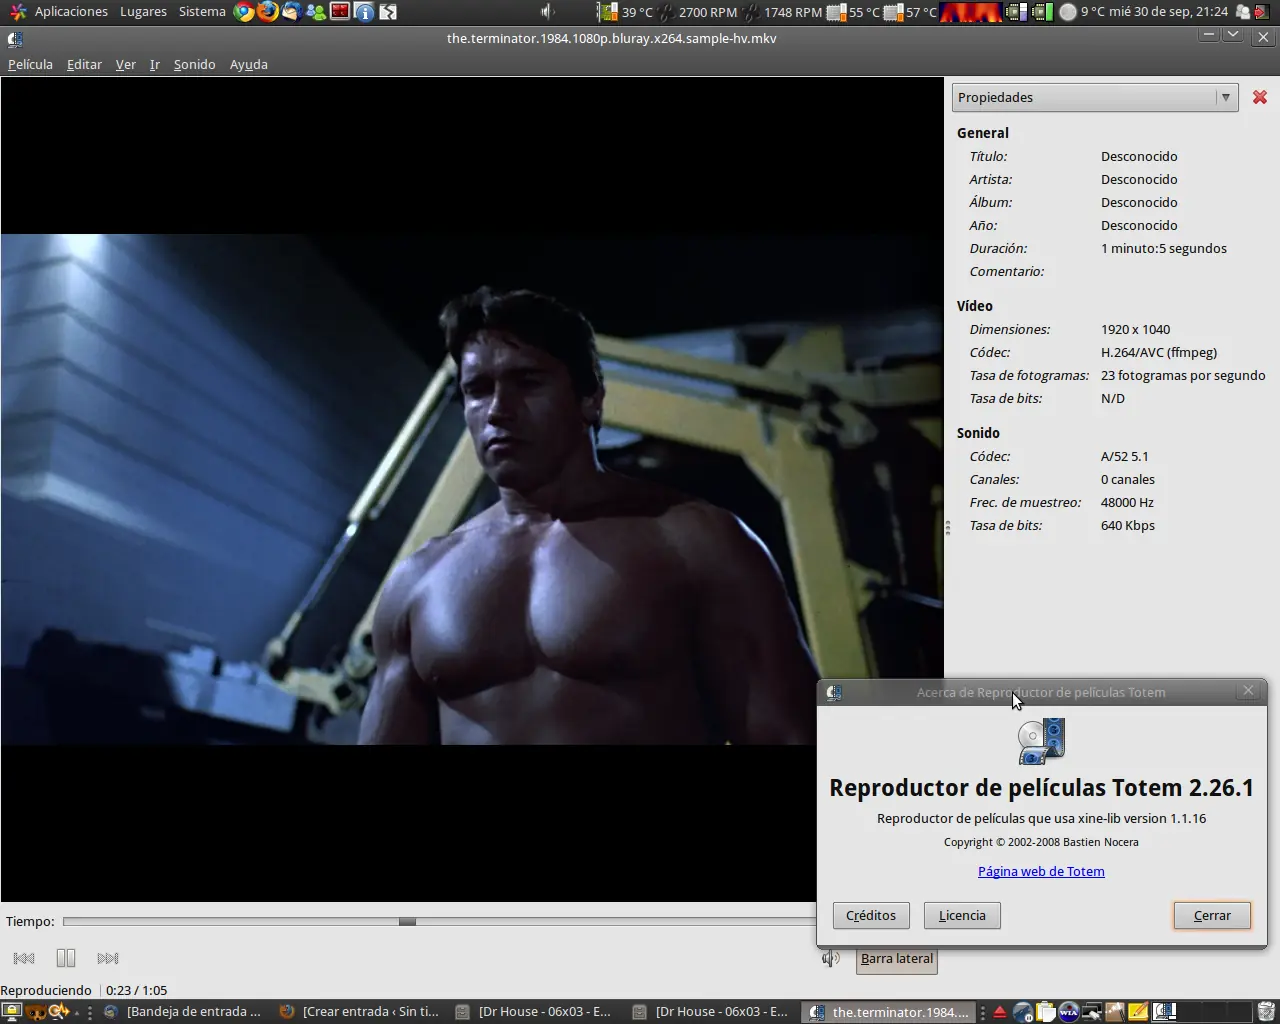Click the Totem window menu icon in title bar
The height and width of the screenshot is (1024, 1280).
[15, 39]
